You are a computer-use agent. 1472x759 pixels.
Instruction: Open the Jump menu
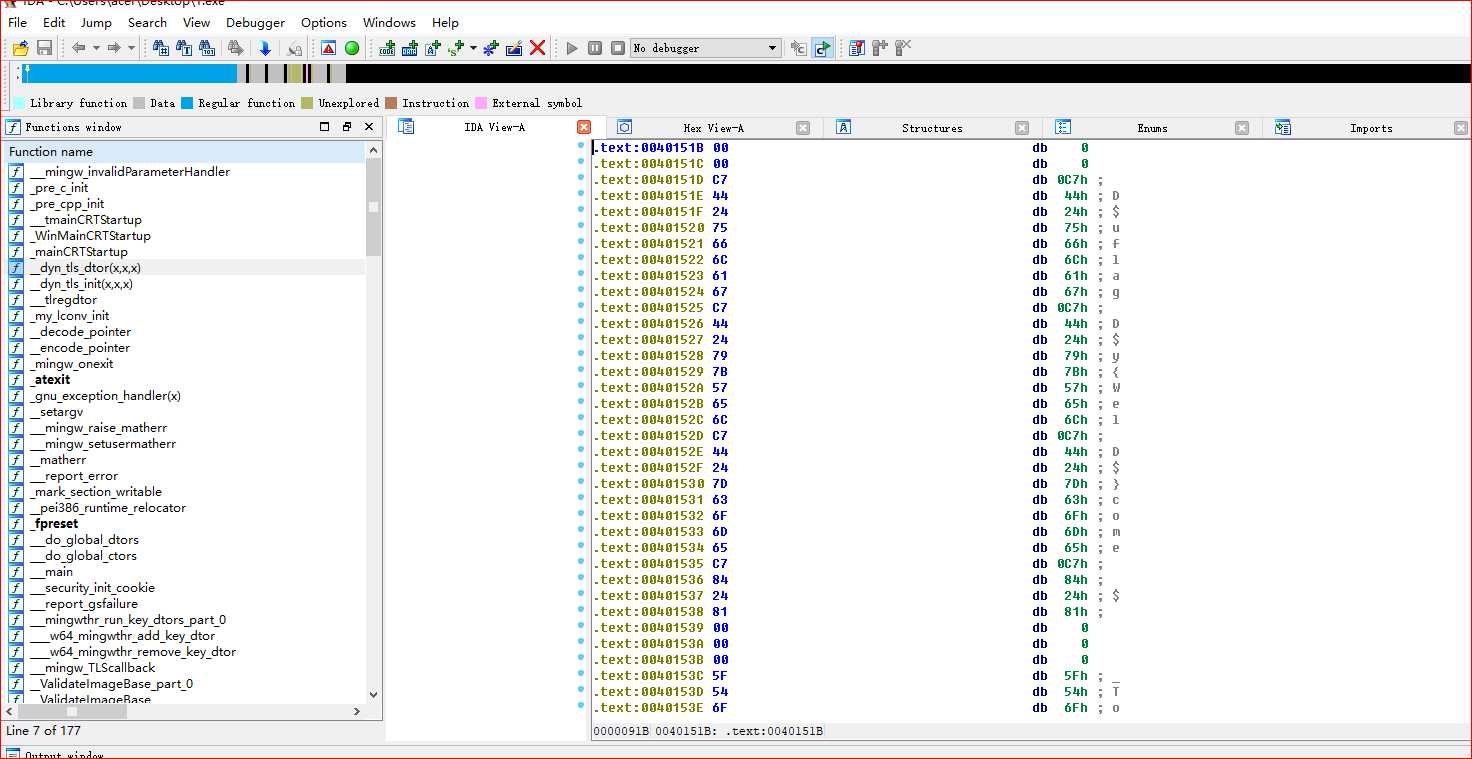(96, 22)
